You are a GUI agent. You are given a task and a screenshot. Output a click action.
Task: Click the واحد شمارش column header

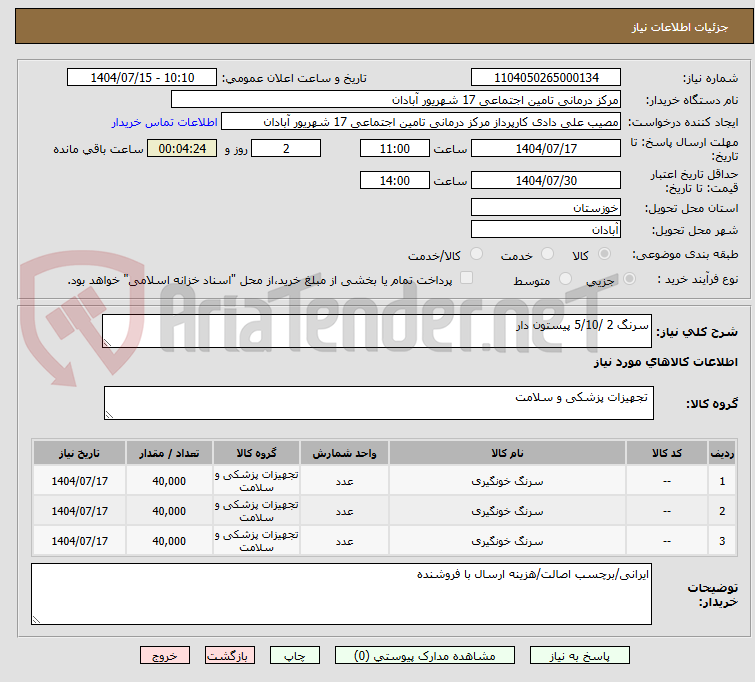[x=344, y=453]
